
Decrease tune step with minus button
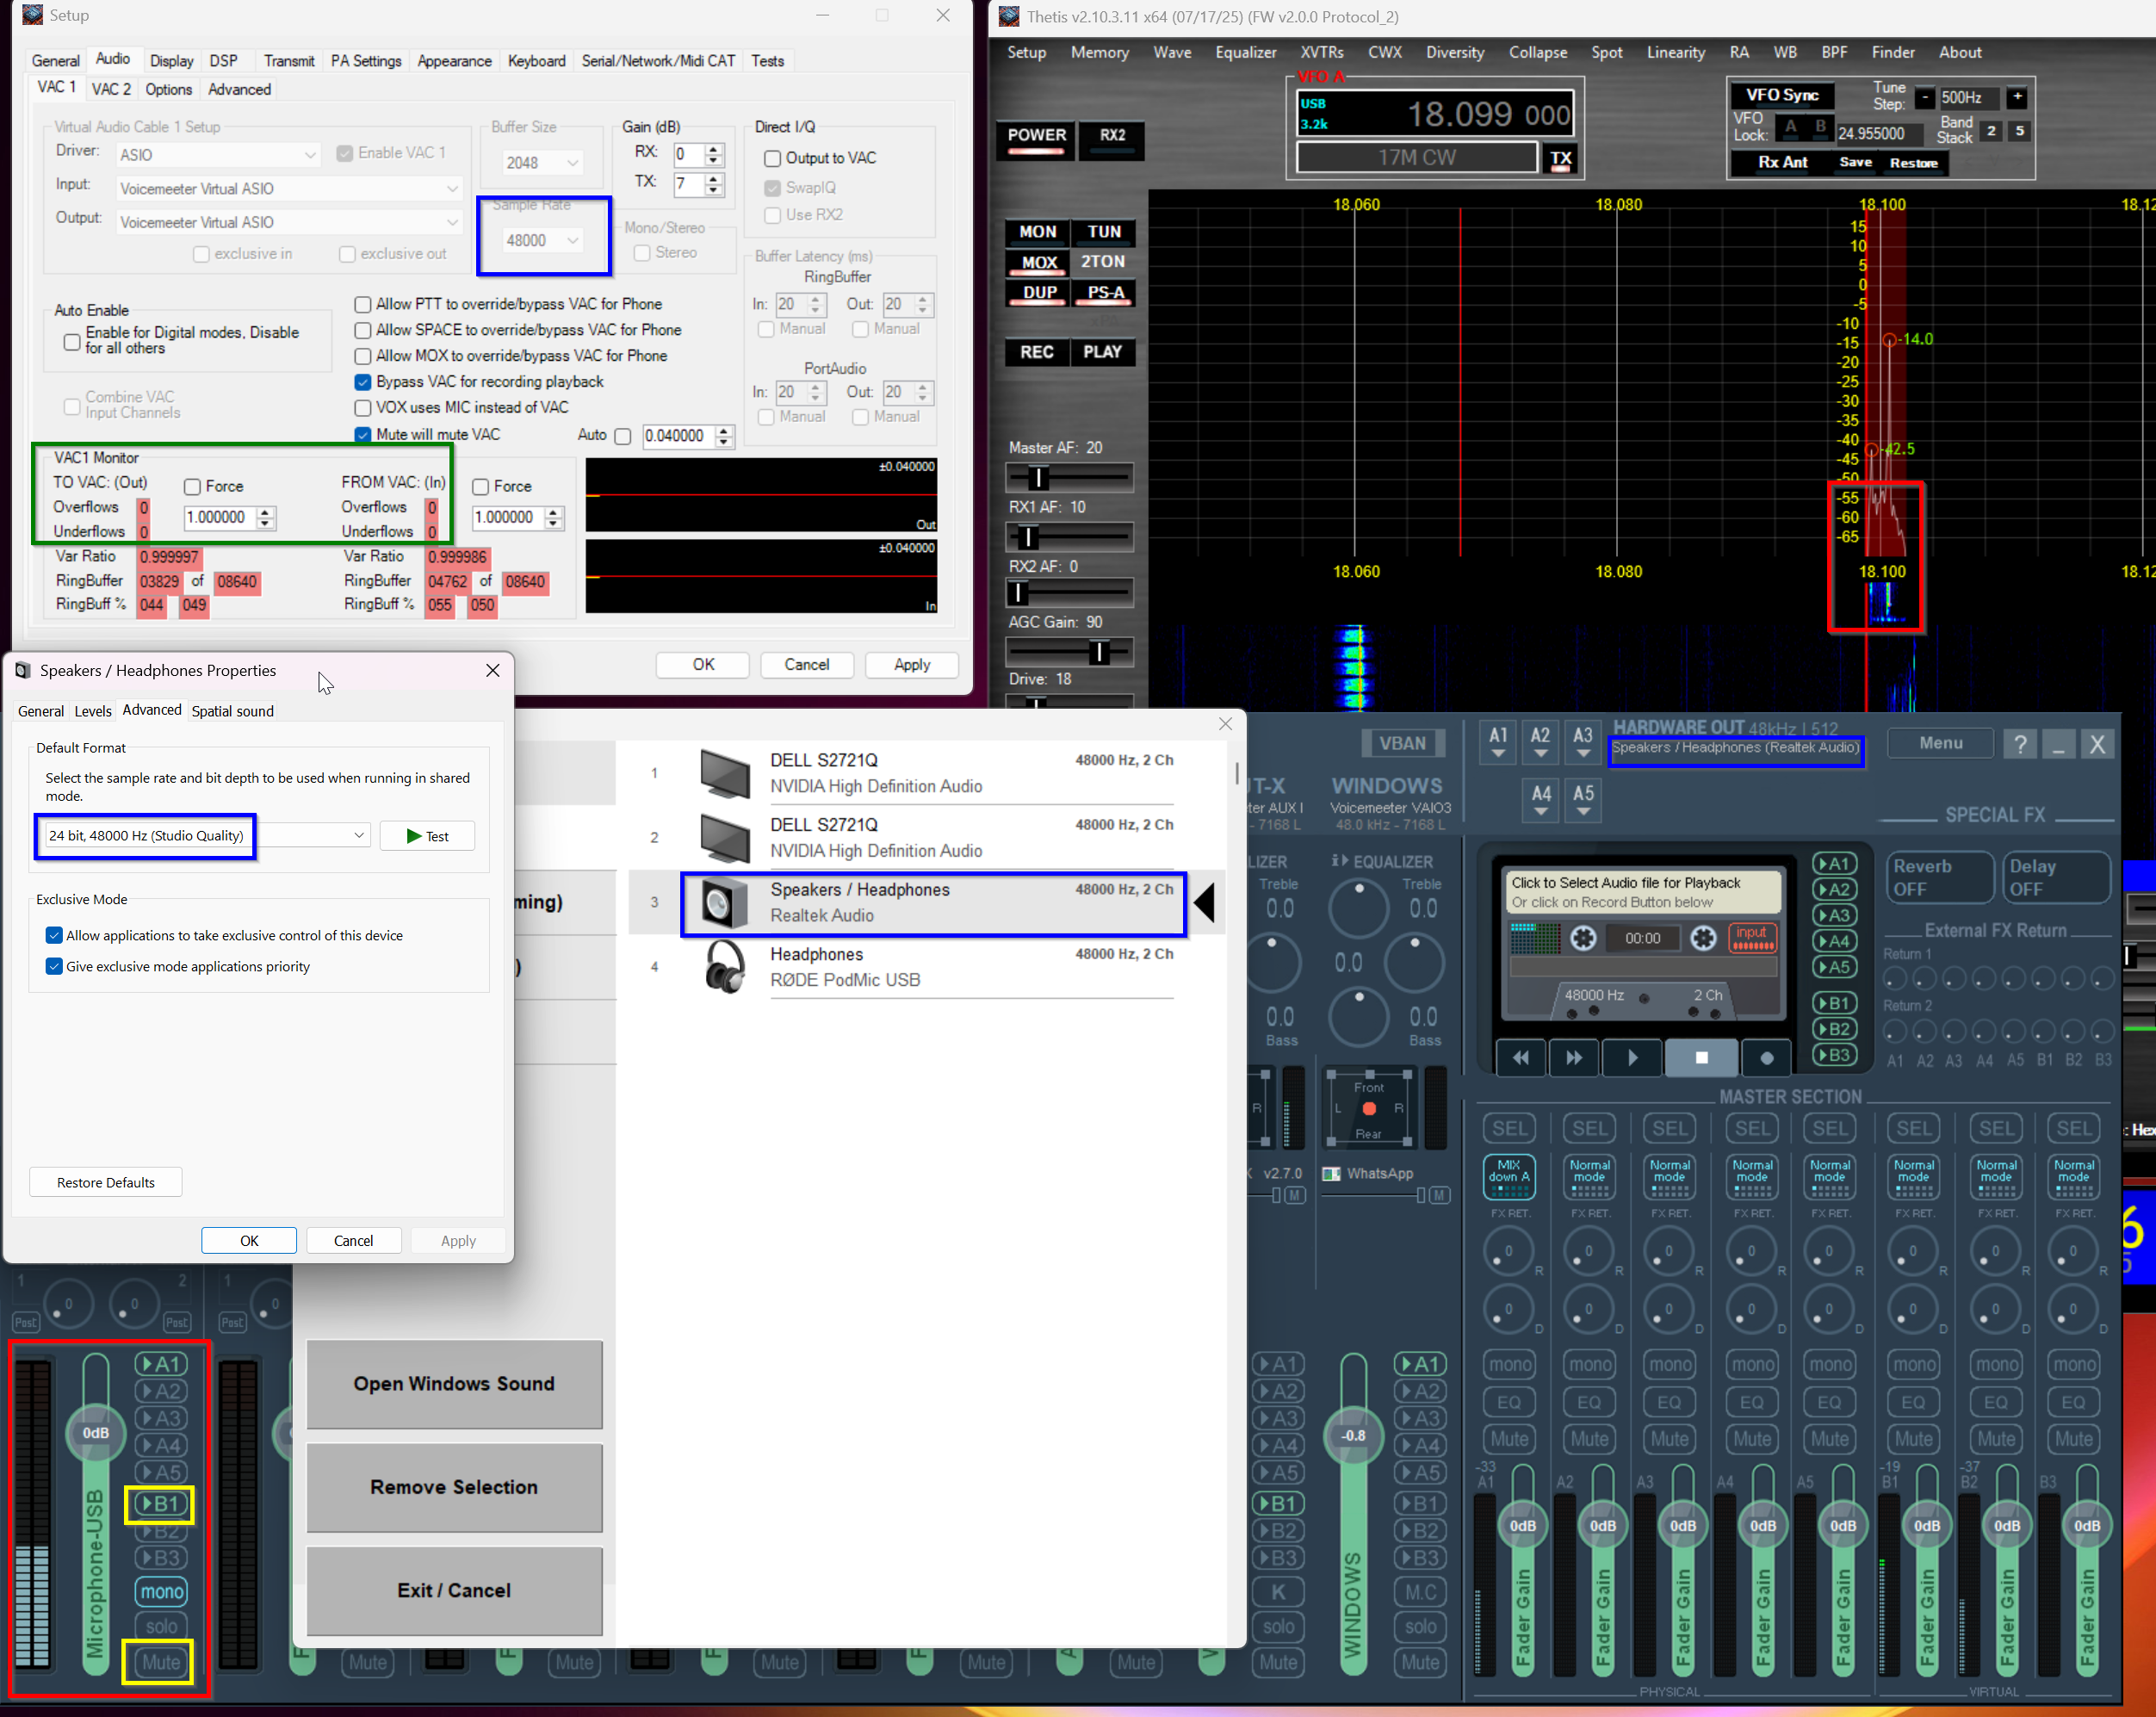tap(1925, 97)
